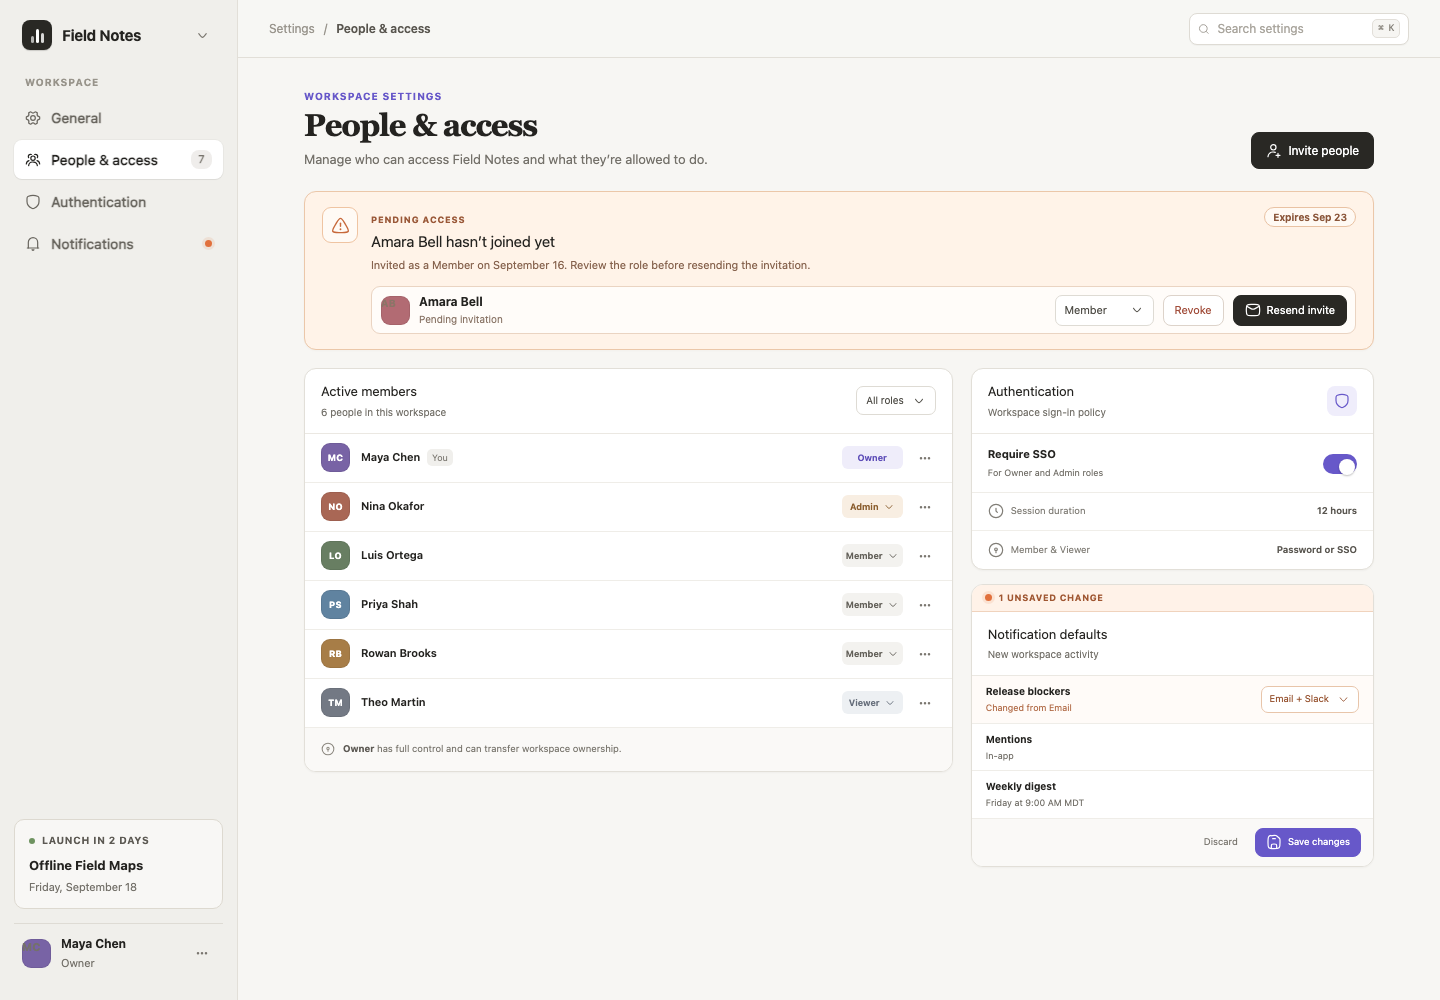Click Luis Ortega's LO avatar

click(335, 556)
